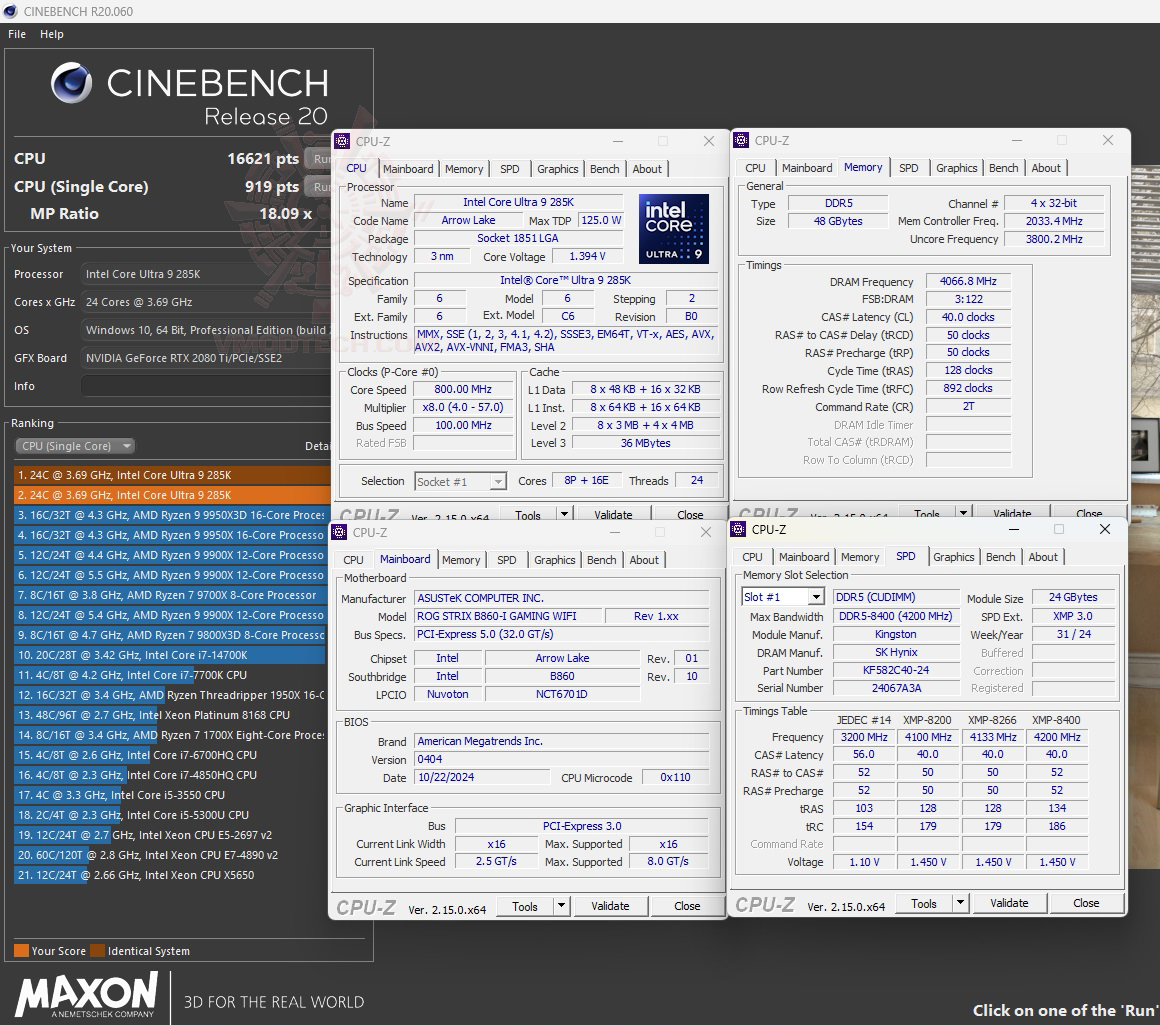
Task: Click the Info input field in Cinebench
Action: pyautogui.click(x=206, y=386)
